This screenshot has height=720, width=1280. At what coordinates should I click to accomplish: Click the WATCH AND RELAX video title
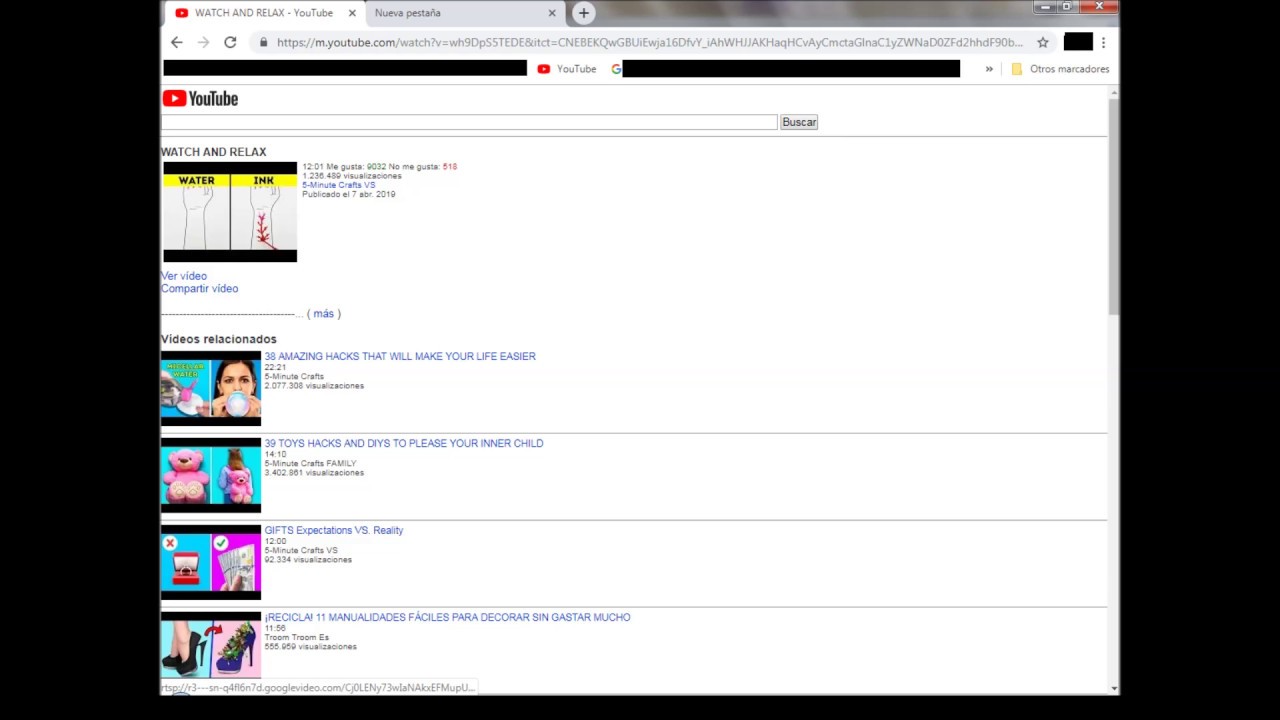click(x=214, y=152)
